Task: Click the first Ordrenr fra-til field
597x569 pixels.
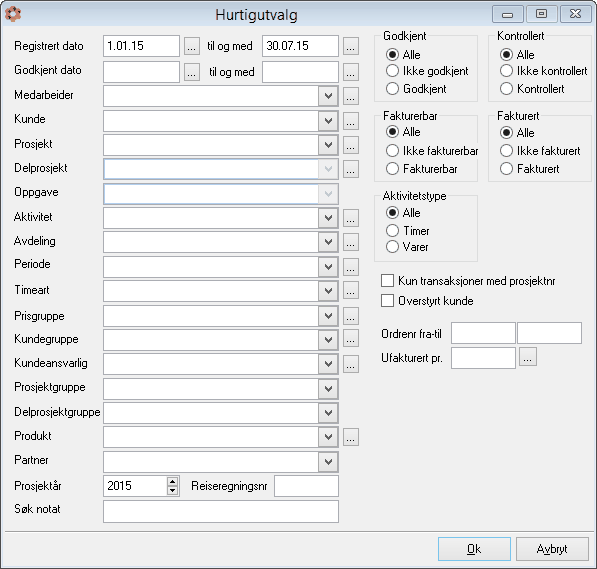Action: [483, 333]
